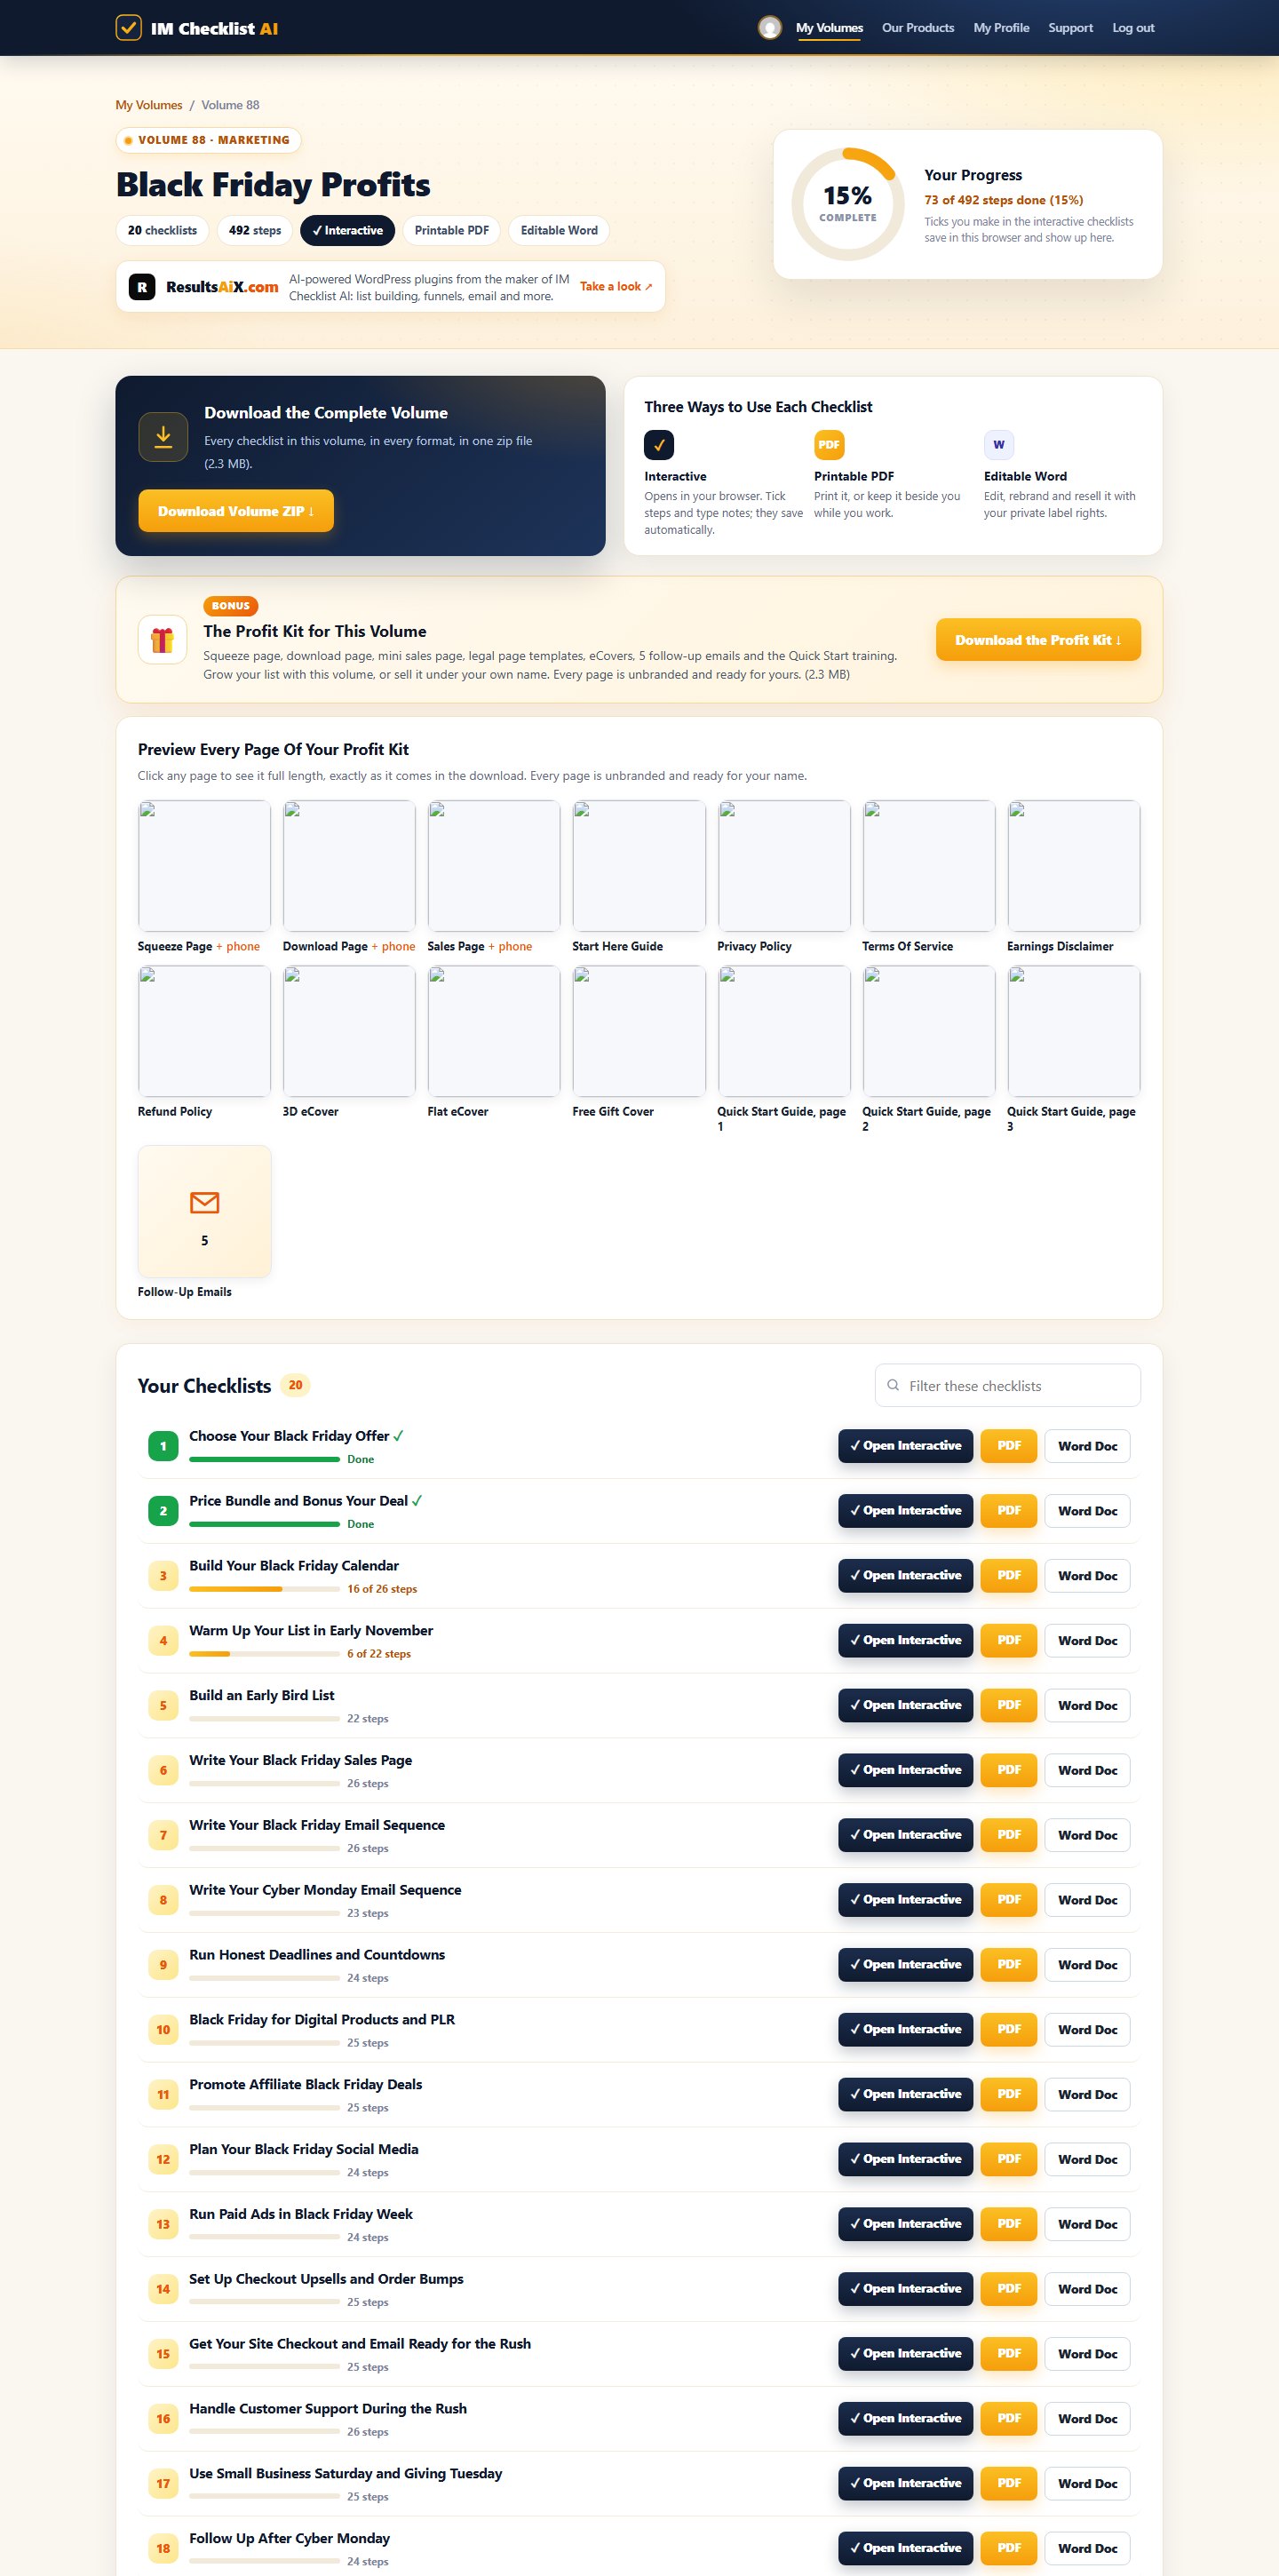This screenshot has height=2576, width=1279.
Task: Click My Volumes breadcrumb link
Action: coord(149,105)
